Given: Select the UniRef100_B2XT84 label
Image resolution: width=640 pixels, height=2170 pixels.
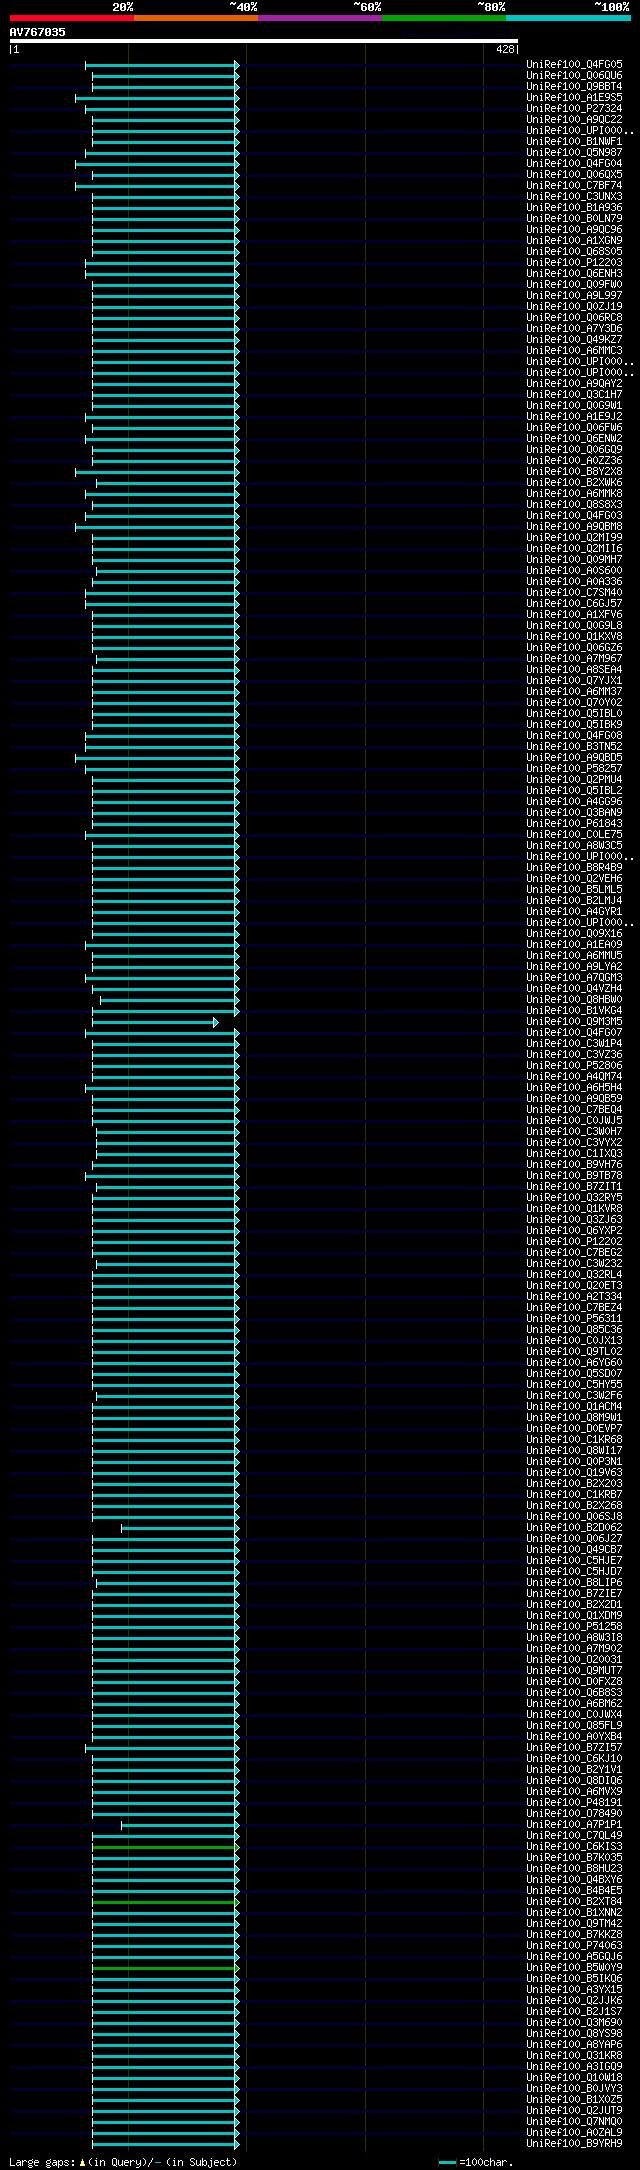Looking at the screenshot, I should tap(574, 1901).
